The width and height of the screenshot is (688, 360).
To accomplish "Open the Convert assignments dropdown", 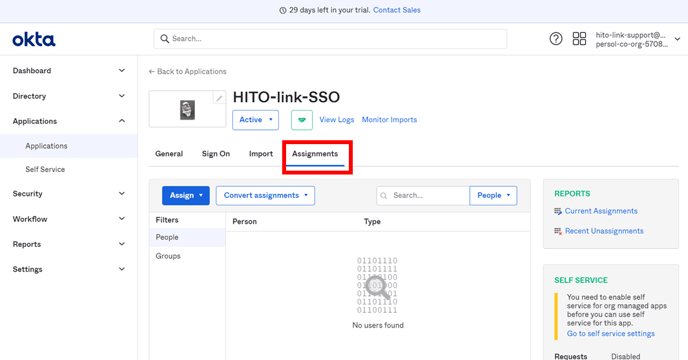I will [x=265, y=195].
